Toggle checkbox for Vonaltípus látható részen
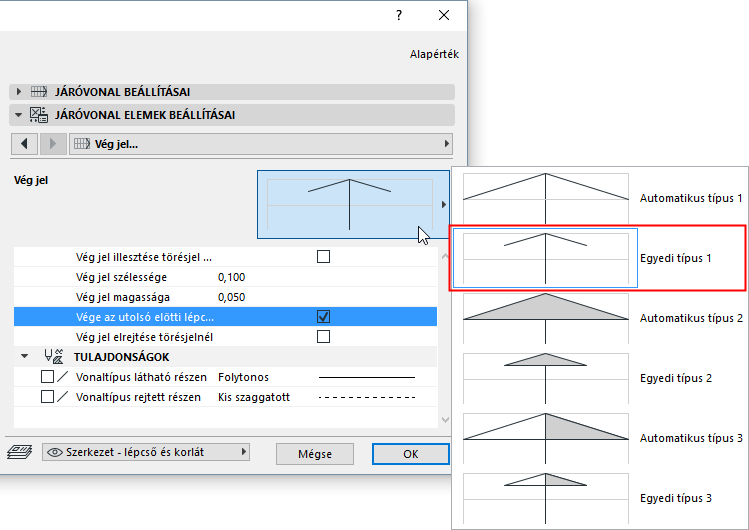 (47, 377)
